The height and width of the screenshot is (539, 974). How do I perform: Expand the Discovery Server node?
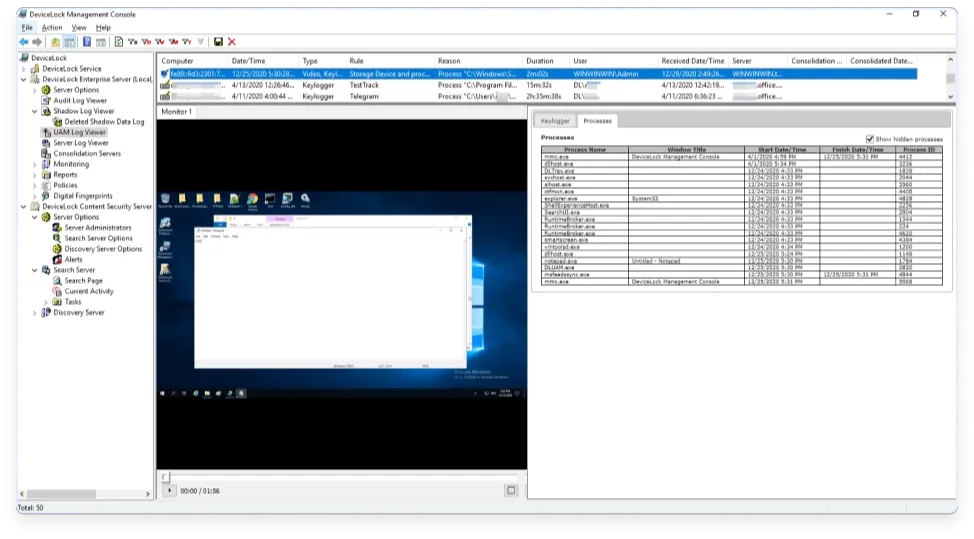[35, 312]
